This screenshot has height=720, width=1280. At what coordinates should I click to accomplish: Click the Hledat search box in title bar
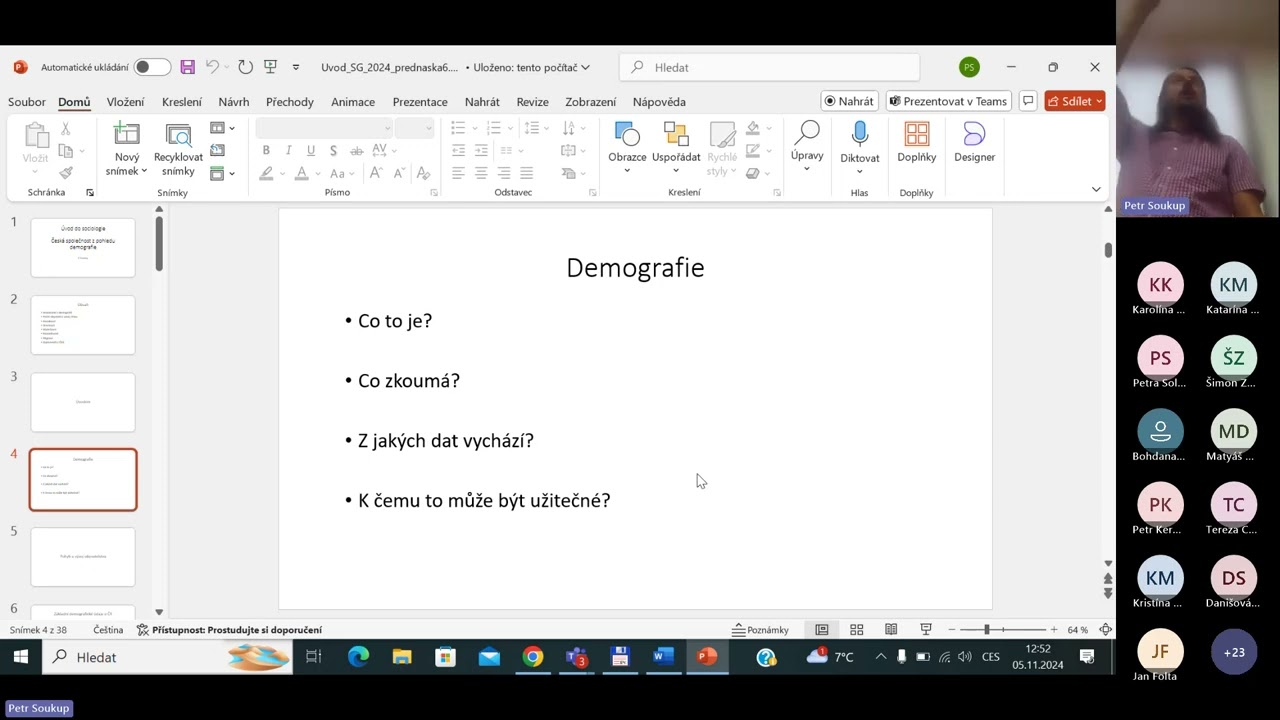[x=769, y=67]
